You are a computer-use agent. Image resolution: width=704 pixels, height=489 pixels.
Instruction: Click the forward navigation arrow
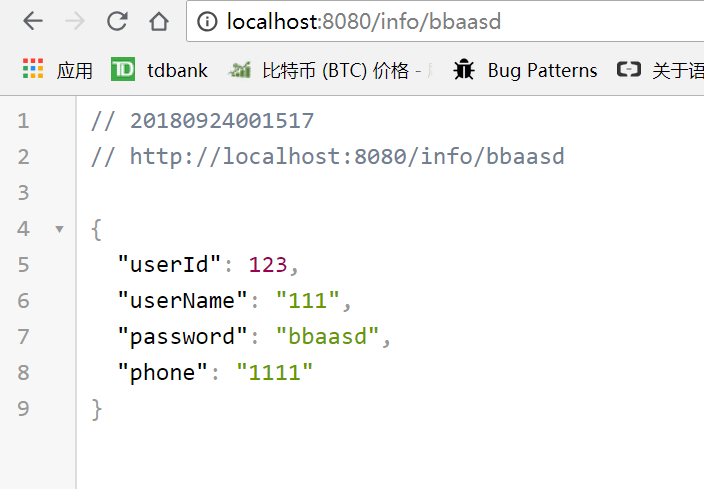pyautogui.click(x=75, y=21)
